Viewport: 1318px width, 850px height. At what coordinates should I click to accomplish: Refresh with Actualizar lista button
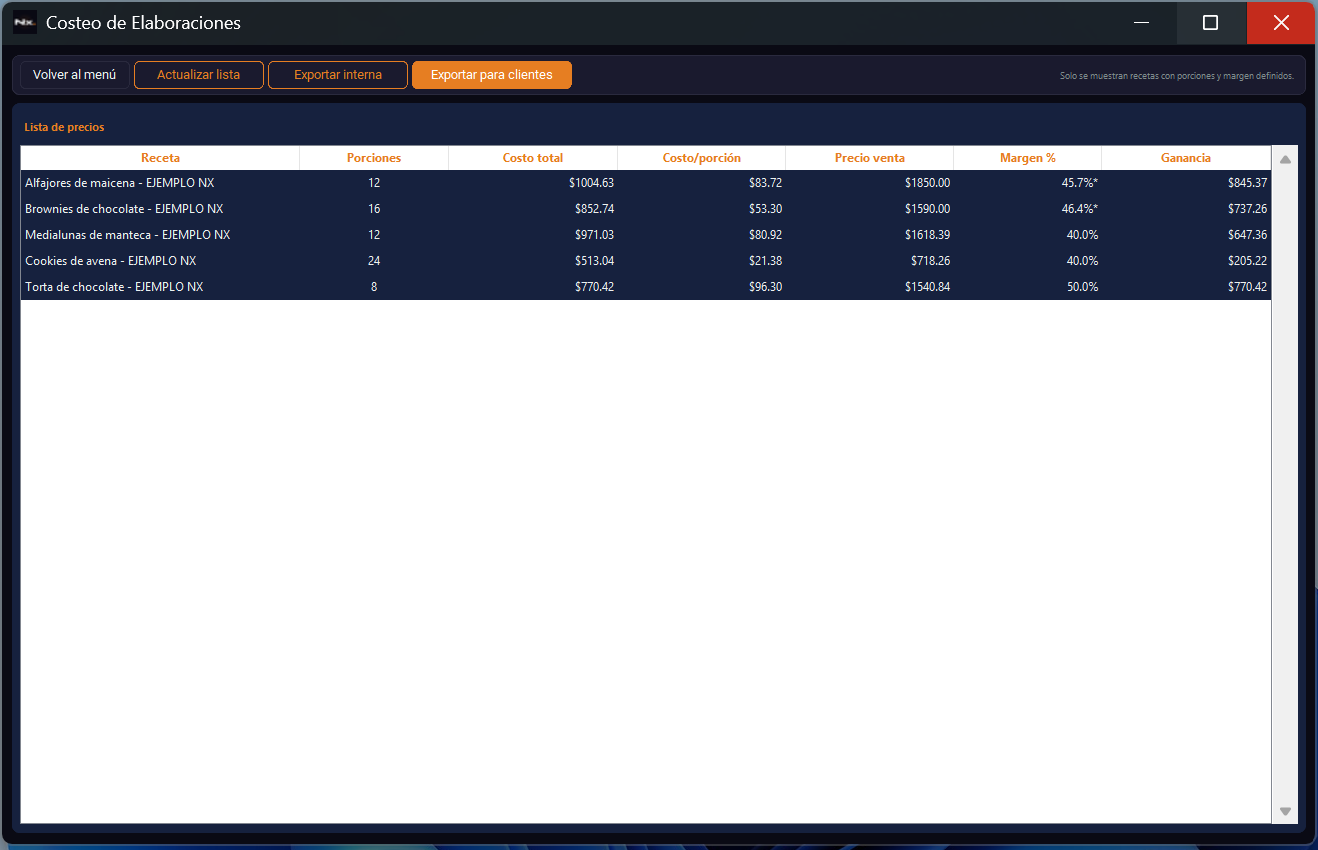199,75
